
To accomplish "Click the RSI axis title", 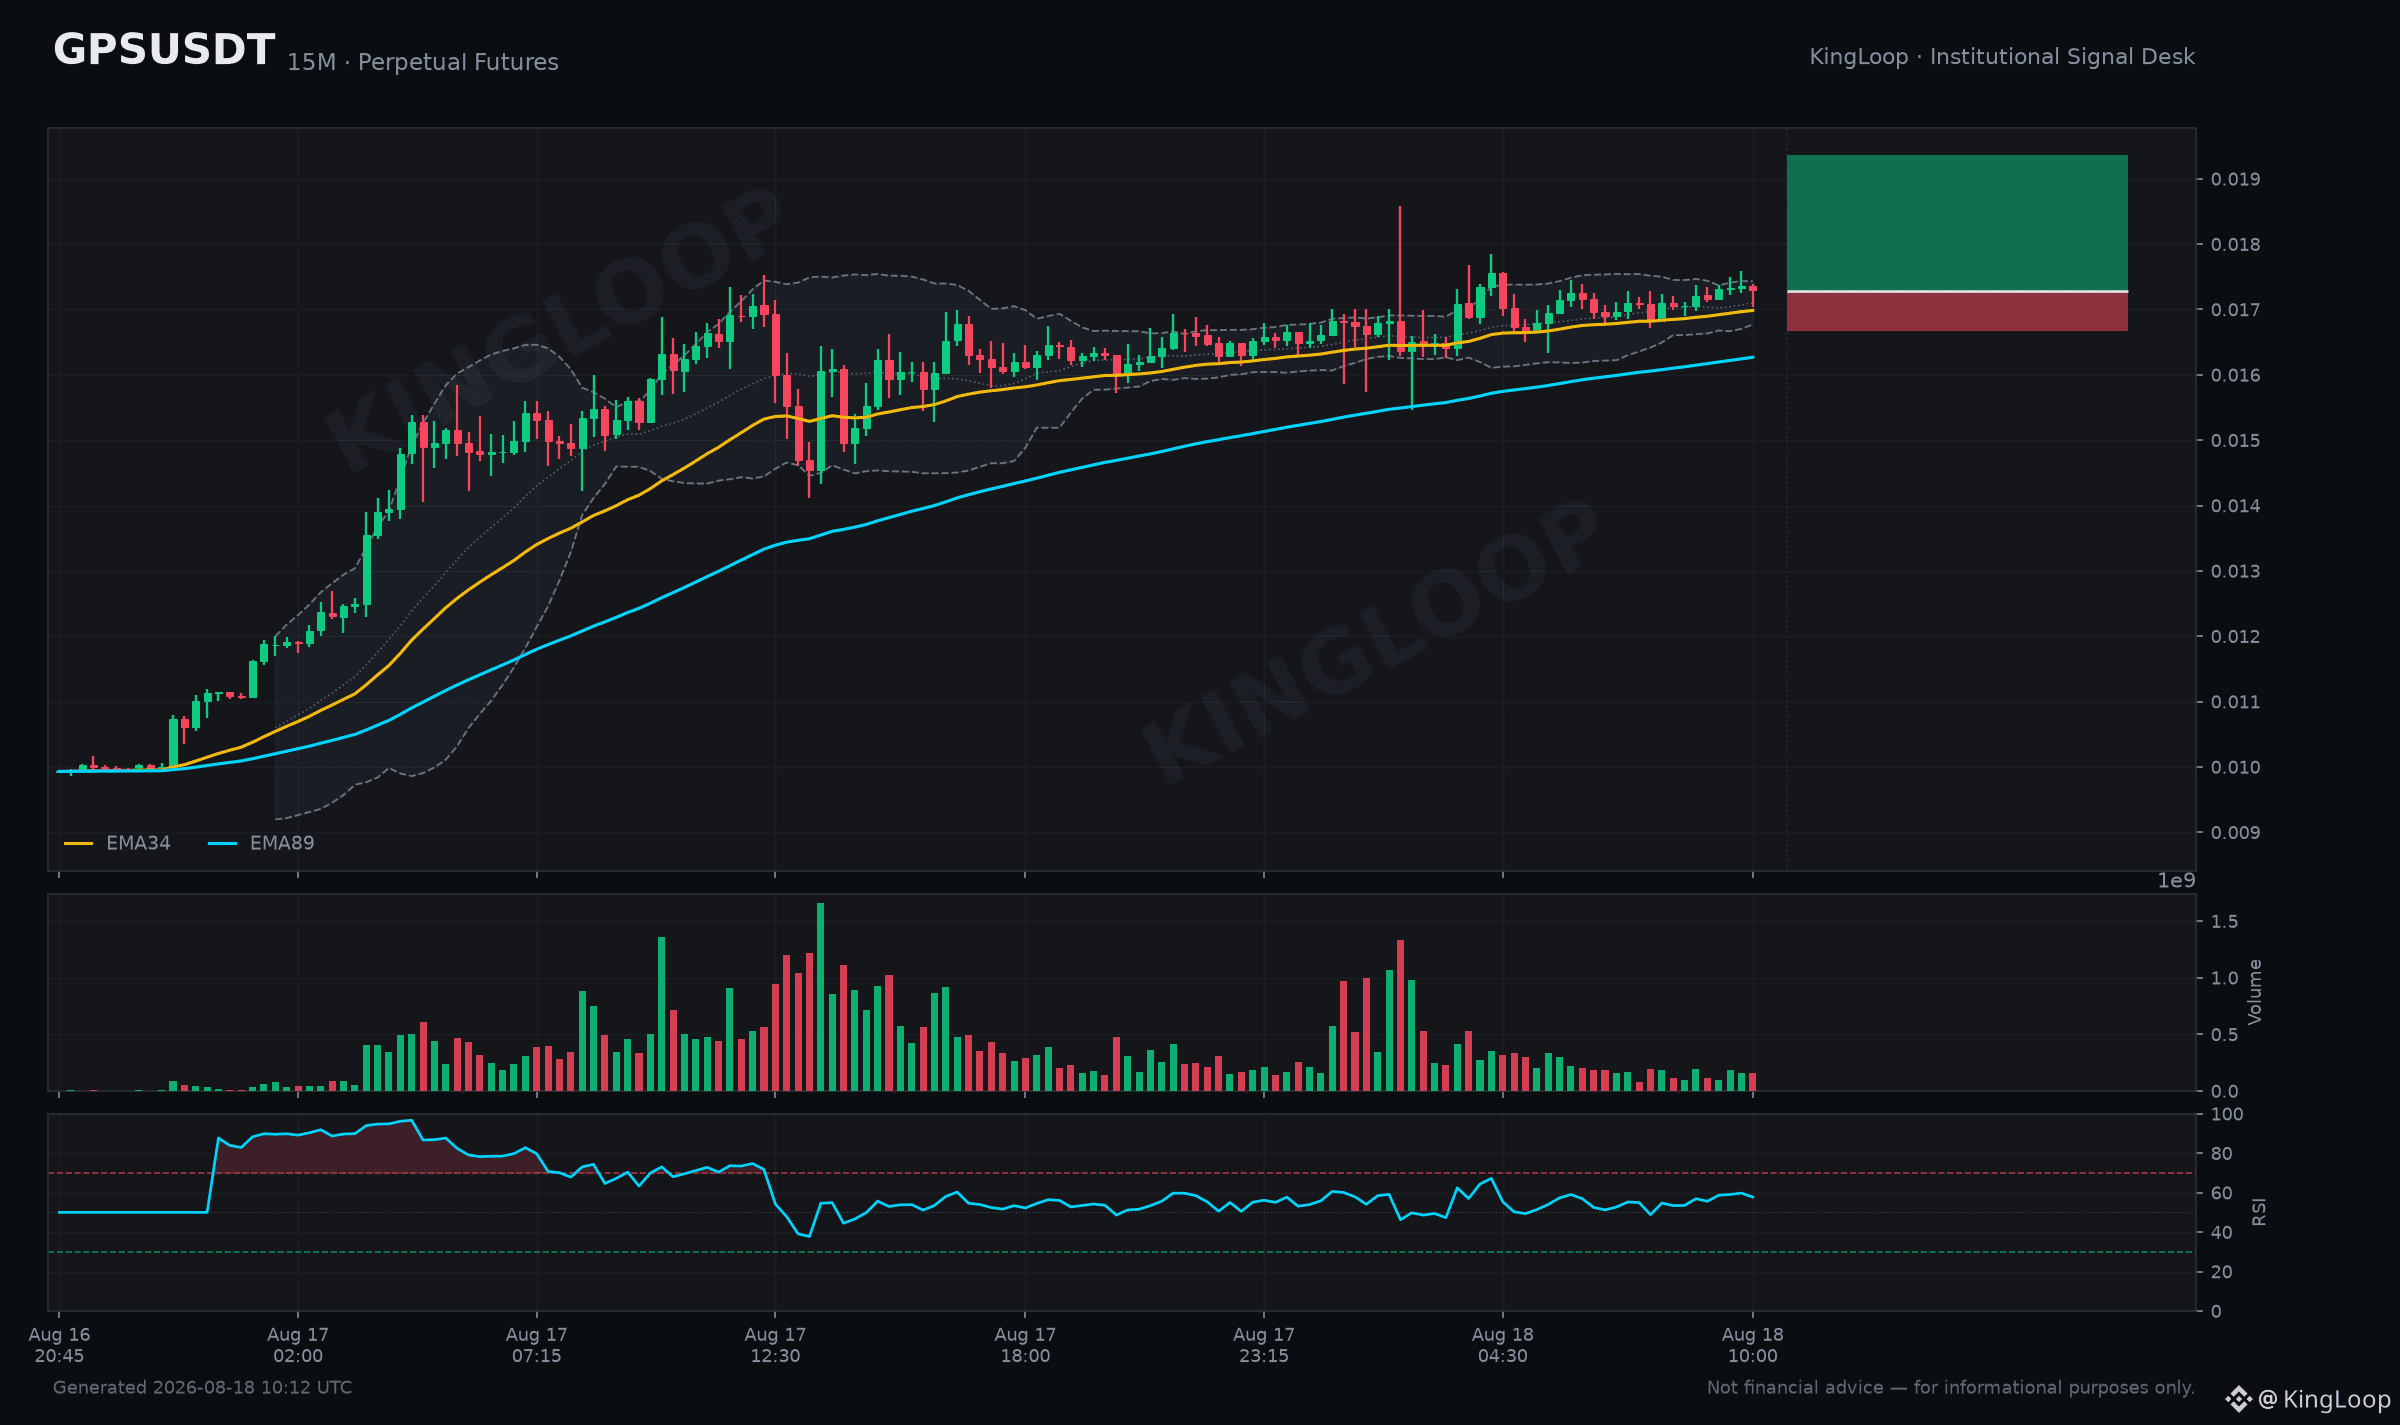I will [x=2259, y=1212].
